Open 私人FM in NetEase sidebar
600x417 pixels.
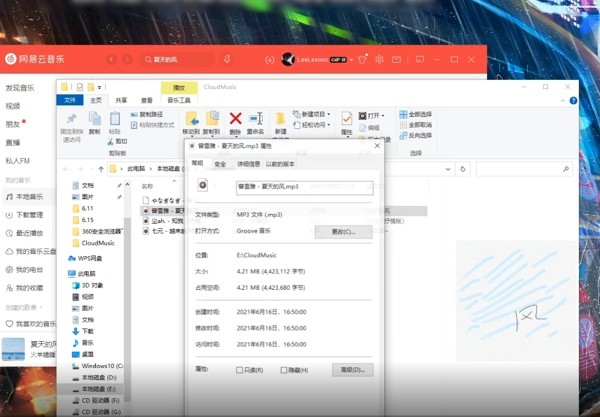[x=18, y=161]
